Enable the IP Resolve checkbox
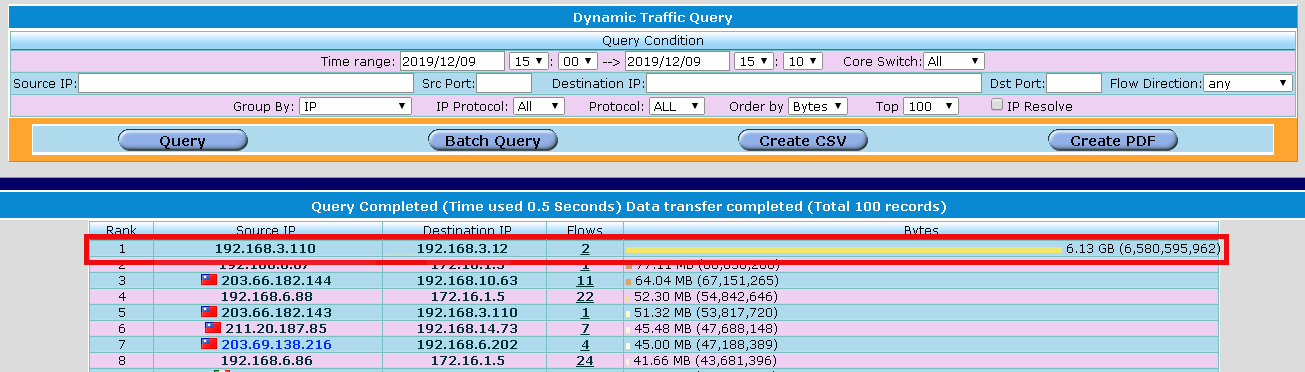Viewport: 1305px width, 372px height. 997,105
